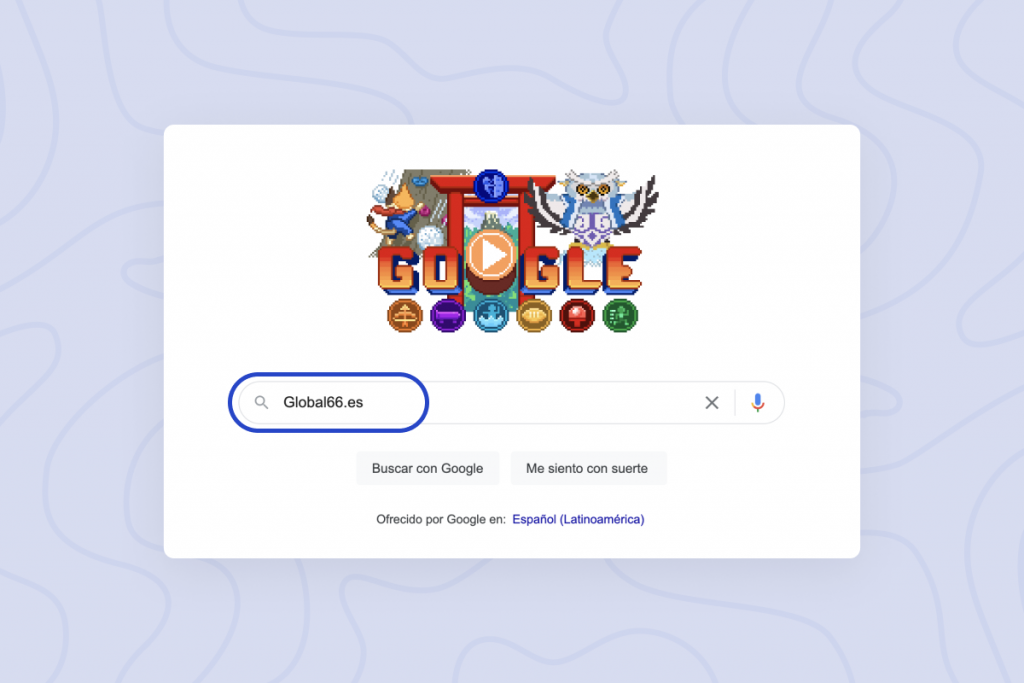Click the magnifying glass search icon
Viewport: 1024px width, 683px height.
coord(261,402)
